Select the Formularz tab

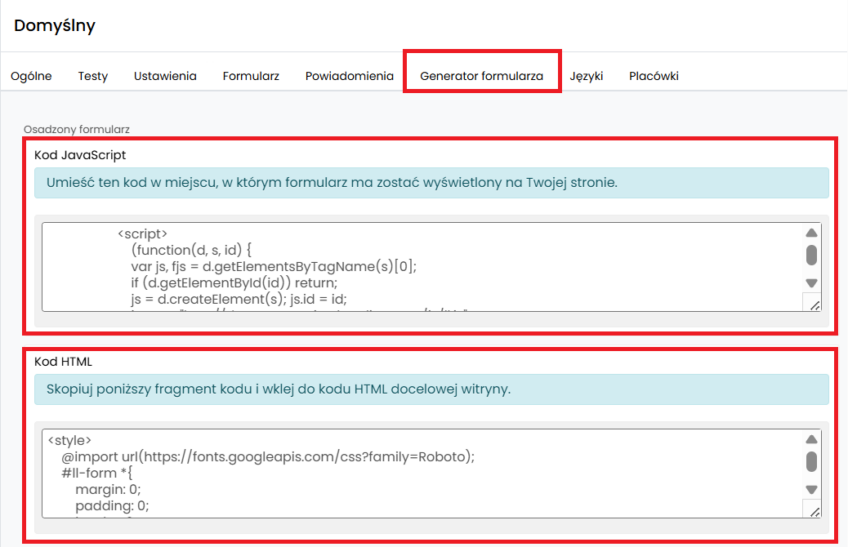(x=251, y=76)
